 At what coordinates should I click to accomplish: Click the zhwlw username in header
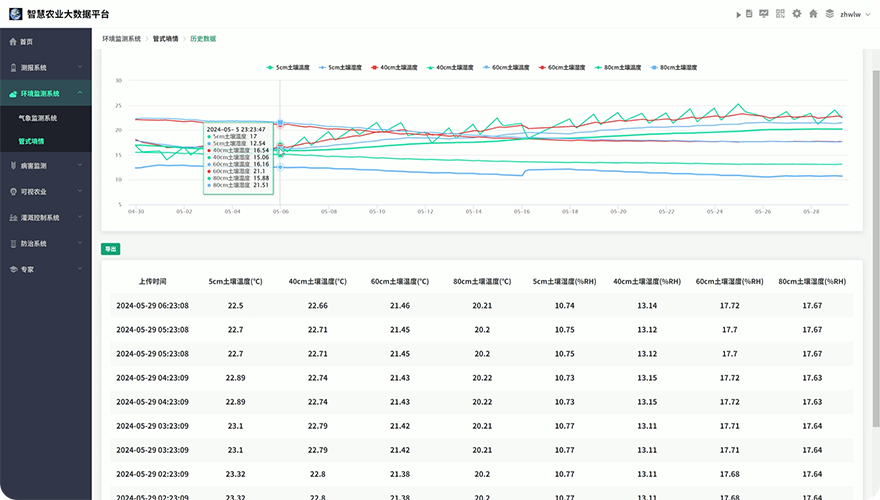point(850,15)
